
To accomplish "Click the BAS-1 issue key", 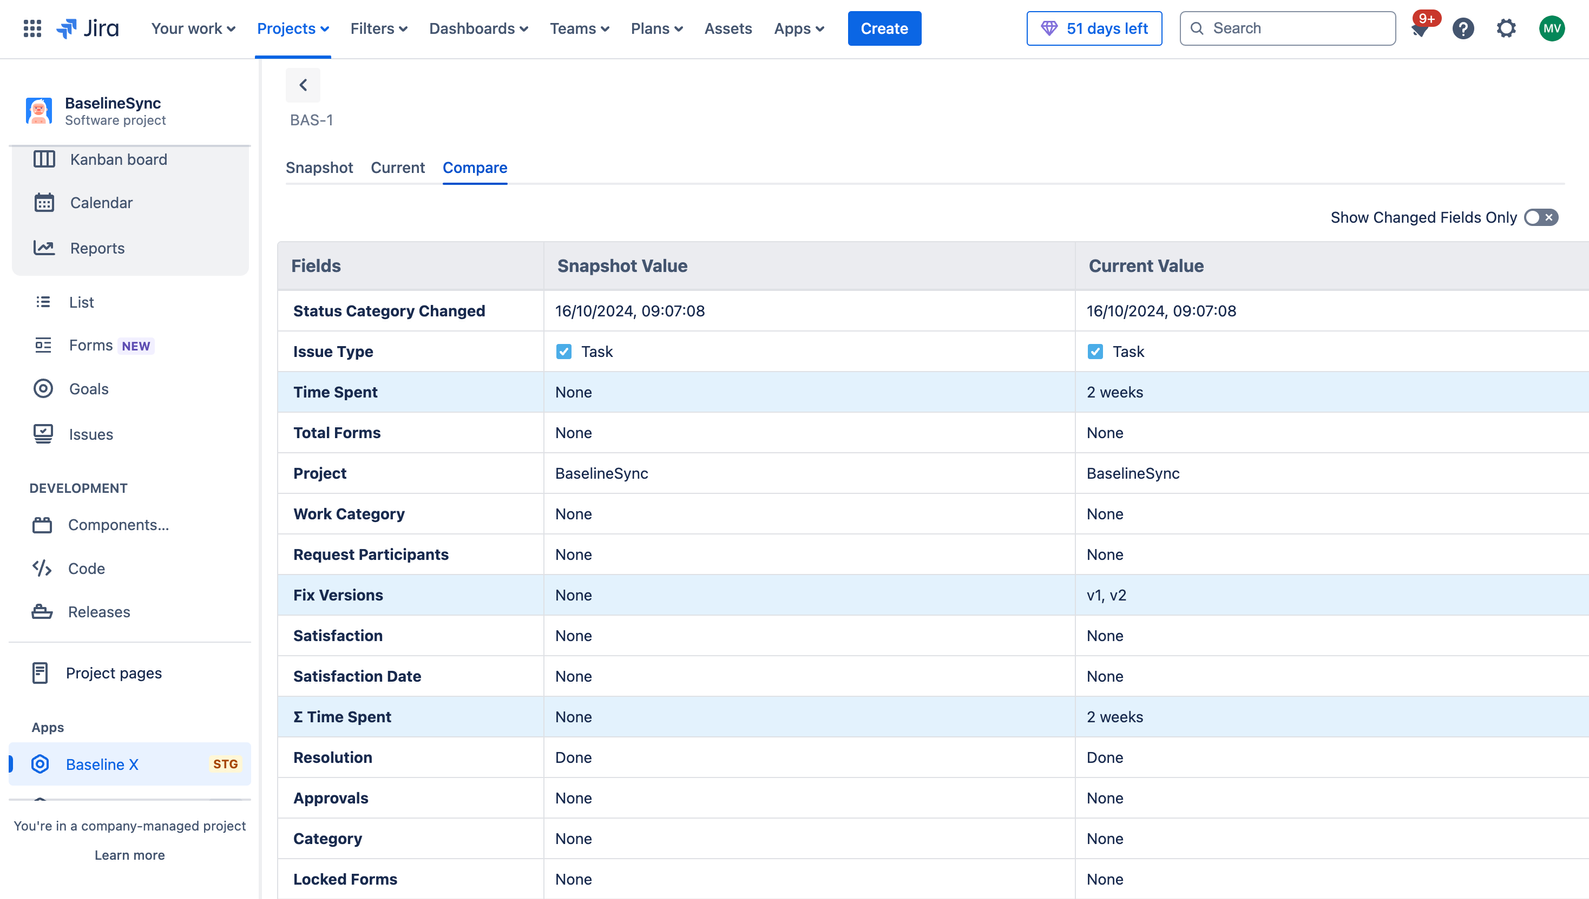I will click(312, 120).
